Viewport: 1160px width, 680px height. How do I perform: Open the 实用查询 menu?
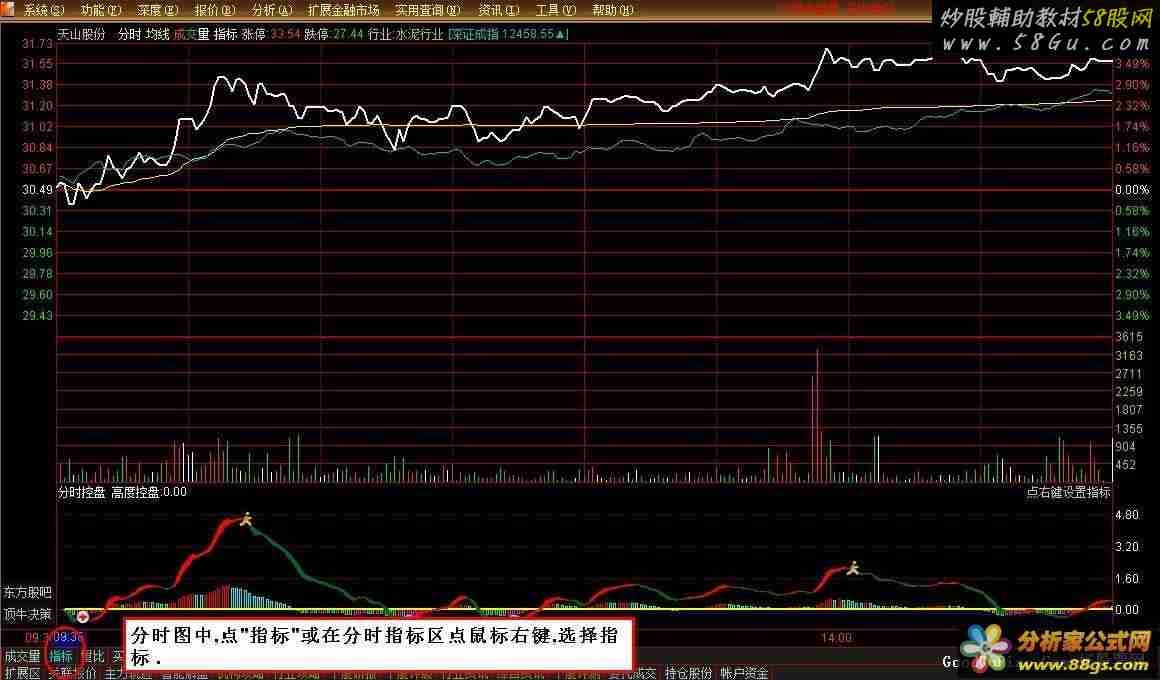click(428, 10)
